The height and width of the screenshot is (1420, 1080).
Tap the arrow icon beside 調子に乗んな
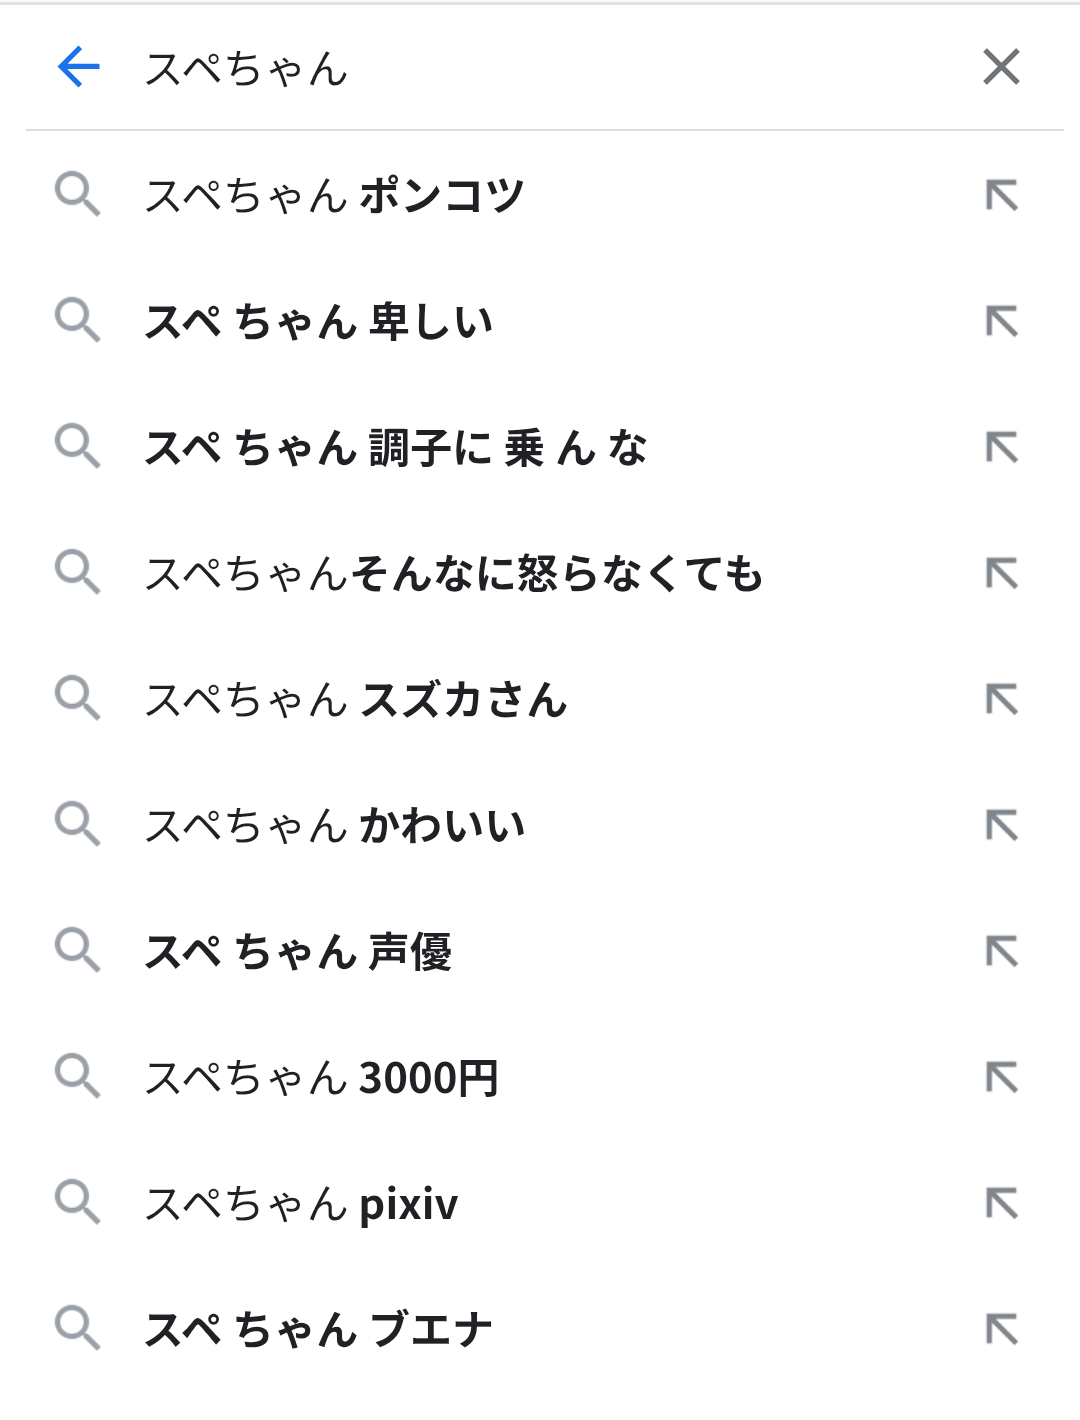pyautogui.click(x=1001, y=447)
